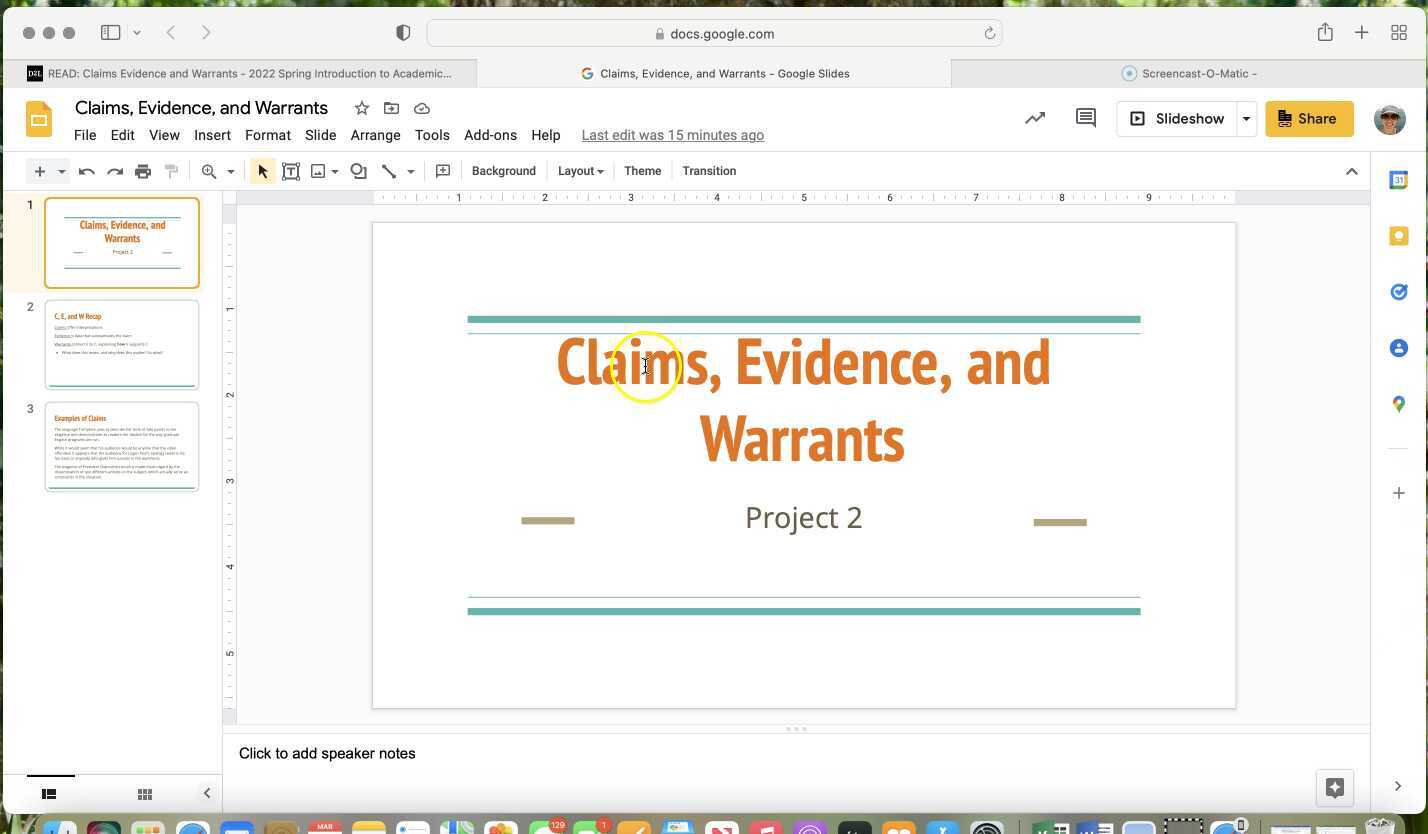Open the Arrange menu
This screenshot has width=1428, height=834.
coord(375,135)
